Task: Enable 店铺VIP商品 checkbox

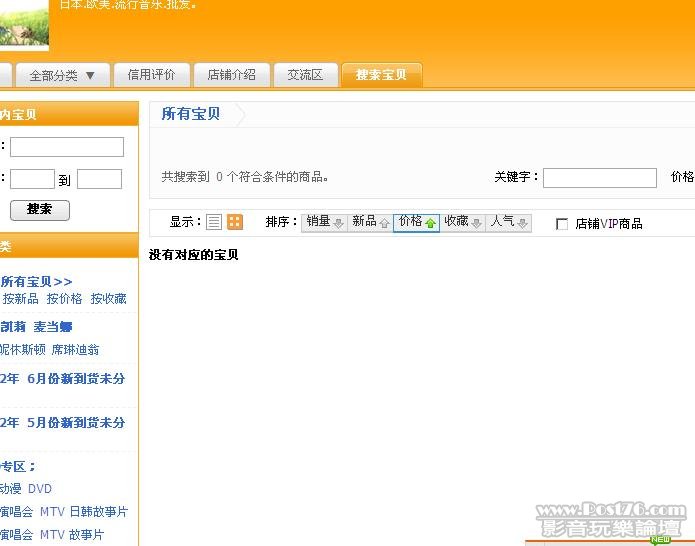Action: 562,224
